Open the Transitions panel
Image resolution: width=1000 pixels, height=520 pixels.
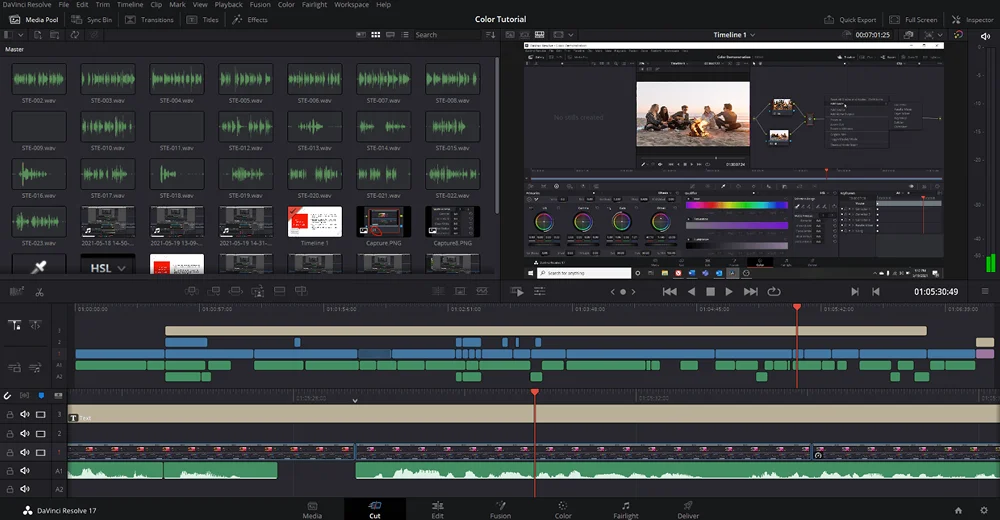coord(149,20)
